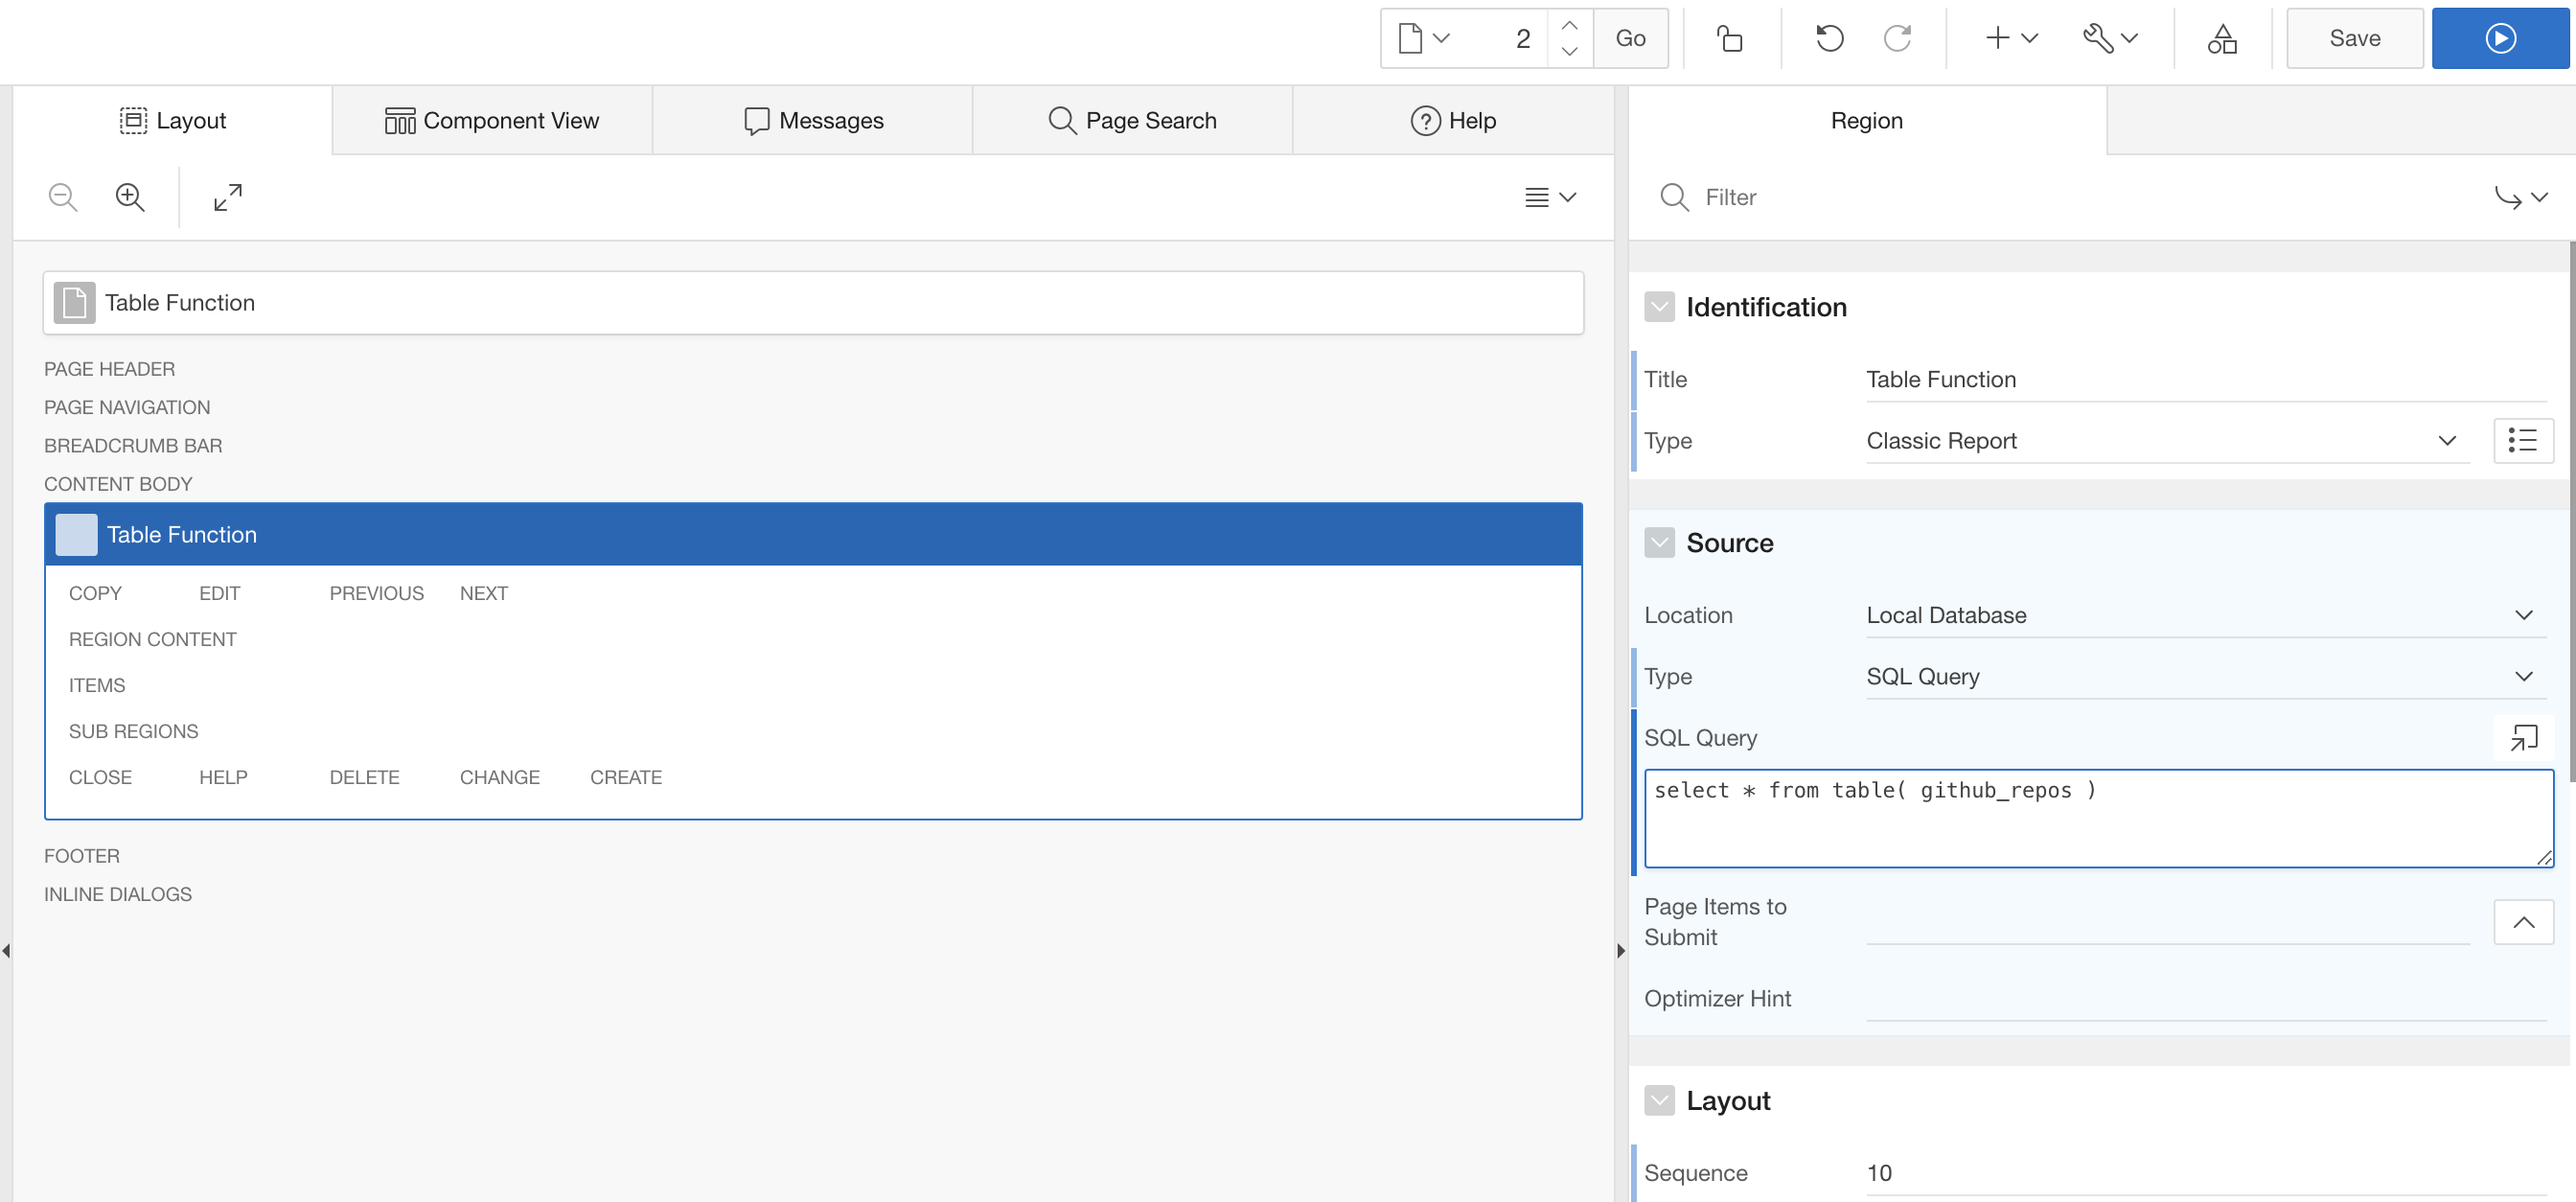Collapse the Source section
Image resolution: width=2576 pixels, height=1202 pixels.
pyautogui.click(x=1660, y=543)
